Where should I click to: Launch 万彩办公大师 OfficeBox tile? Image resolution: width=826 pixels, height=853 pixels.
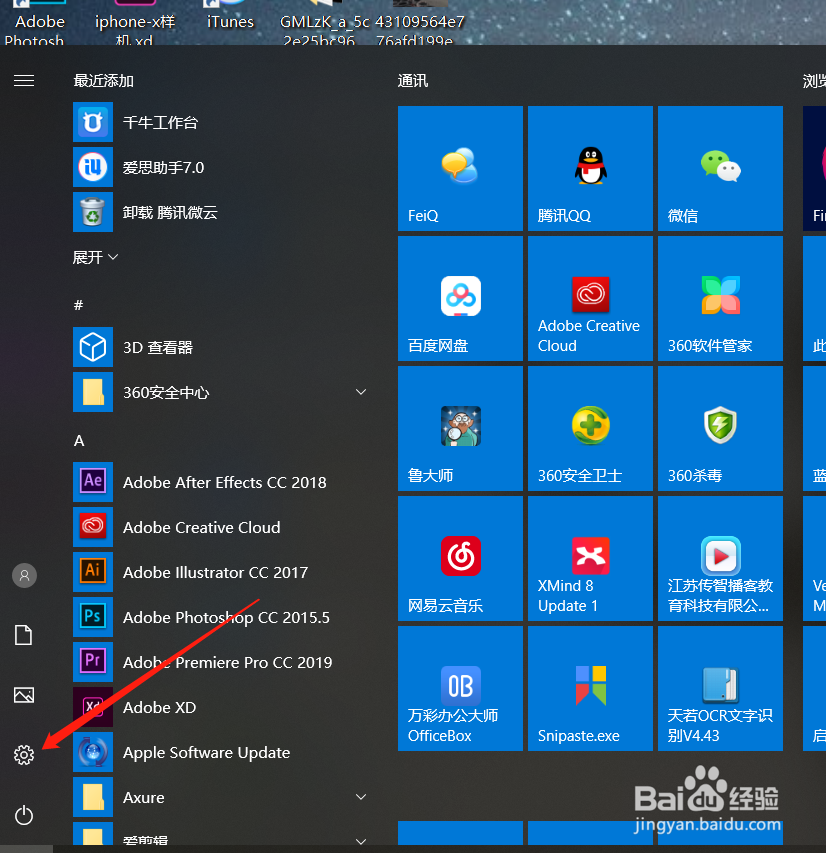pyautogui.click(x=460, y=688)
